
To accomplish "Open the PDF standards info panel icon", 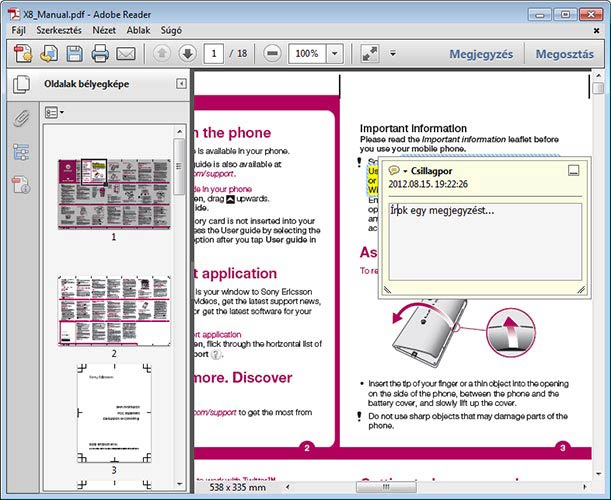I will pyautogui.click(x=21, y=185).
